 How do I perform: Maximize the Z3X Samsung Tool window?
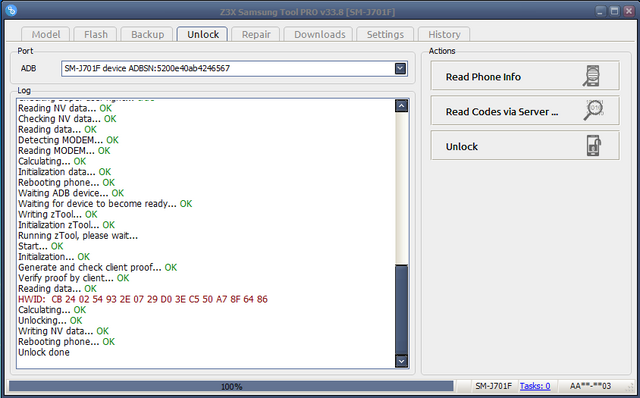[614, 11]
